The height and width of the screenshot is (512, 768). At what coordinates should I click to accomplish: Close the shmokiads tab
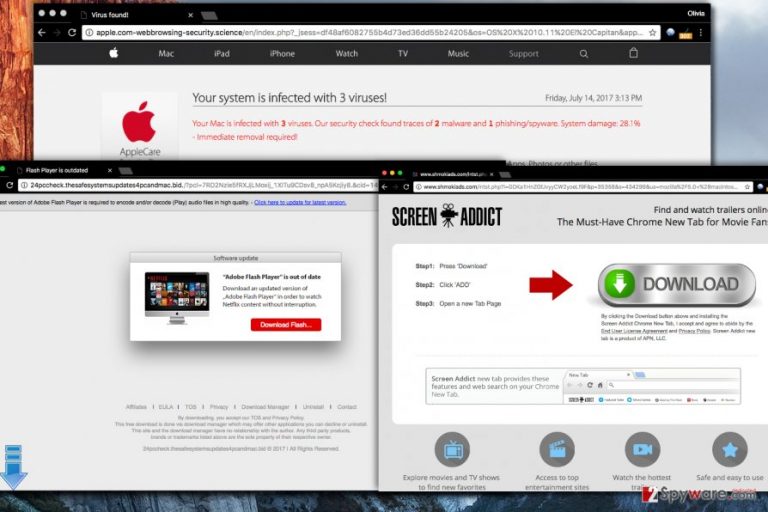coord(491,174)
